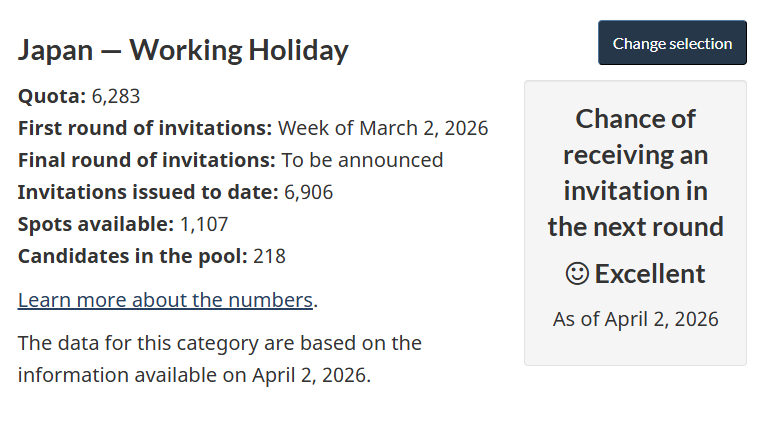The width and height of the screenshot is (768, 423).
Task: Click the Invitations issued to date label
Action: pos(148,192)
